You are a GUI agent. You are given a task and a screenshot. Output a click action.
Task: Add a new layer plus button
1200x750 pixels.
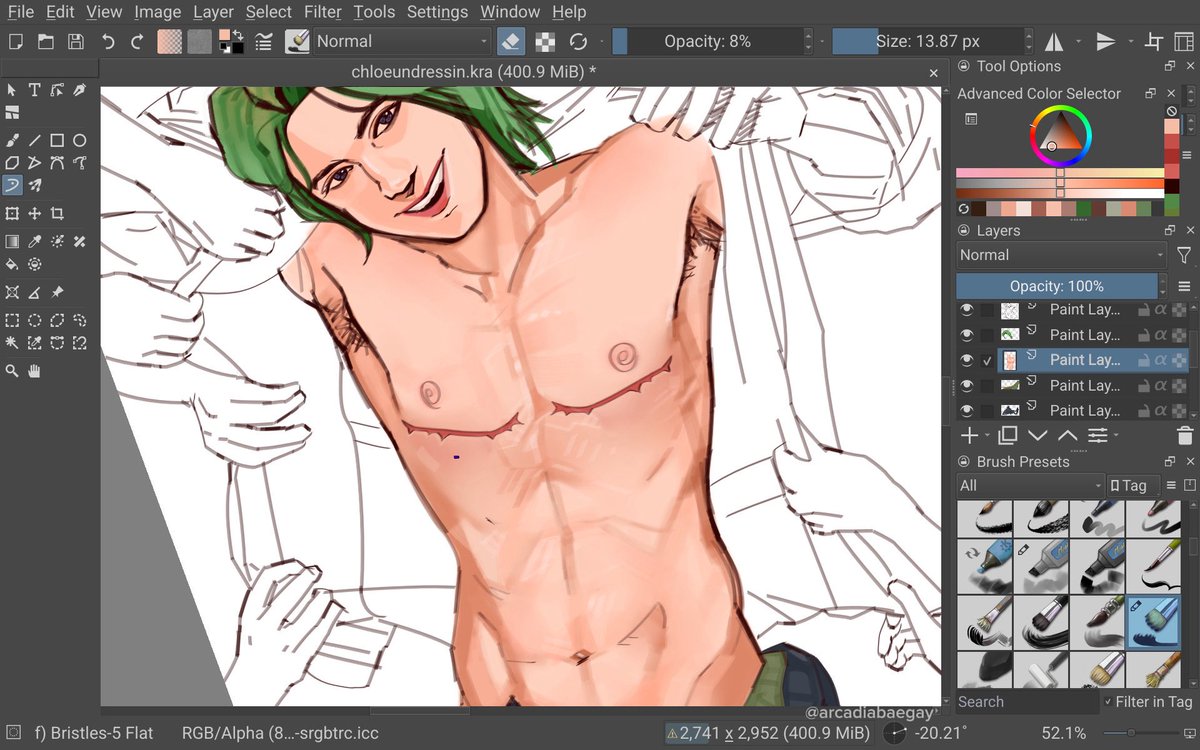coord(968,435)
